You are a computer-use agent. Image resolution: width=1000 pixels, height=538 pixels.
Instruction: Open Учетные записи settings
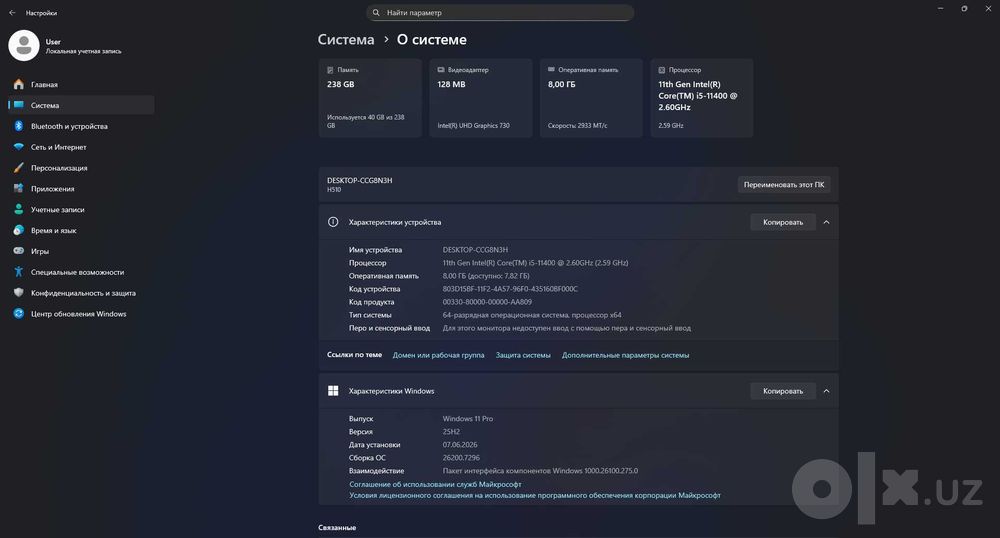pyautogui.click(x=81, y=209)
